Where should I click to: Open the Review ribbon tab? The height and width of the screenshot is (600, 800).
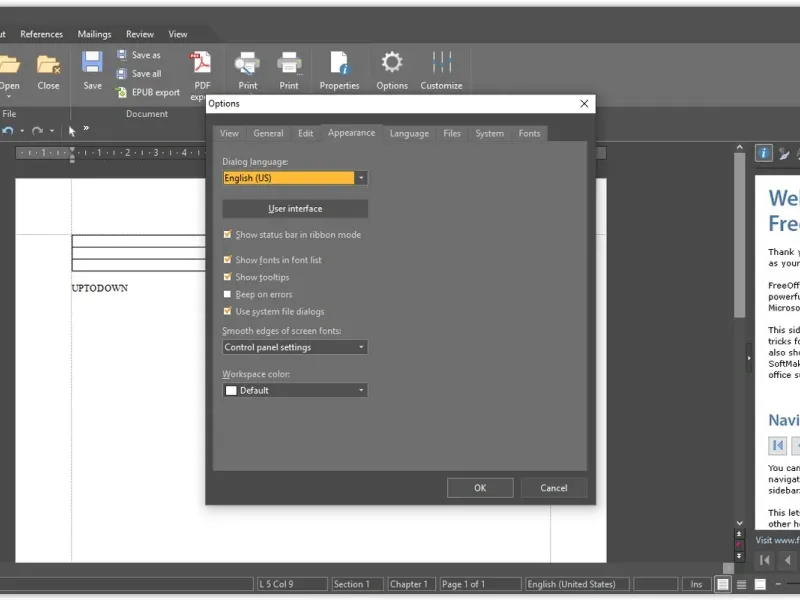point(140,34)
